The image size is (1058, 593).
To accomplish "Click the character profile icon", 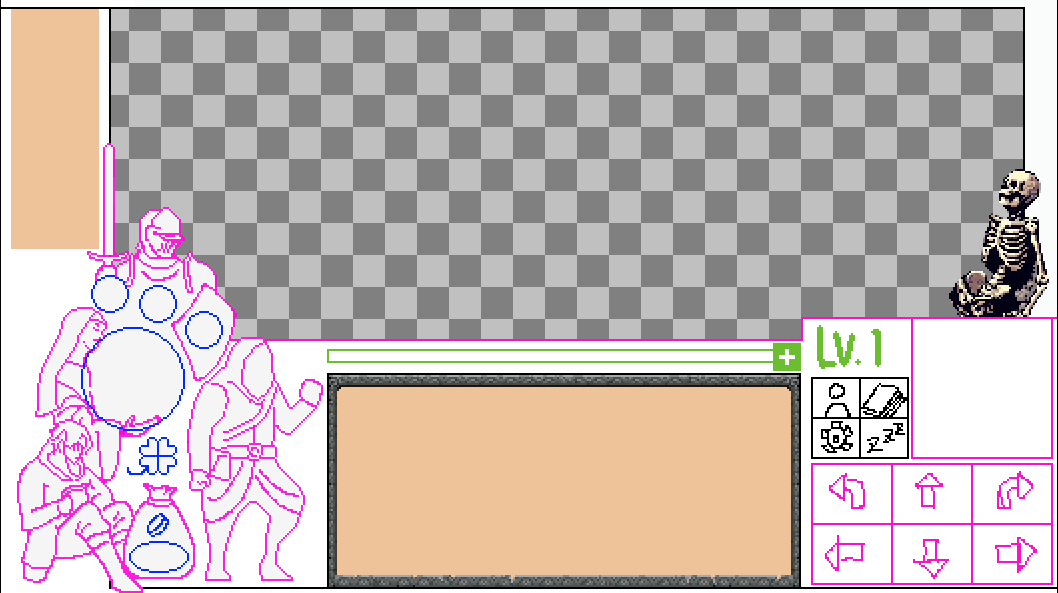I will 835,398.
